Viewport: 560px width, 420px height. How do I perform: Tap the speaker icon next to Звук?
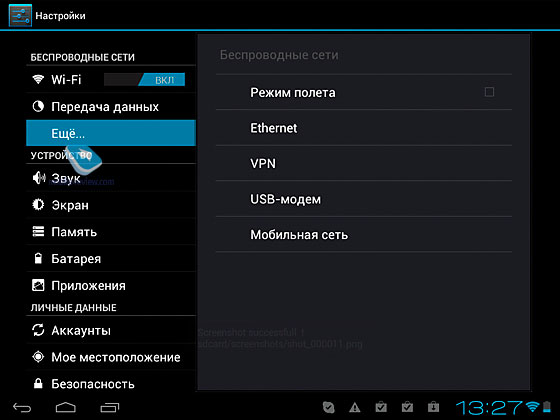(x=39, y=178)
